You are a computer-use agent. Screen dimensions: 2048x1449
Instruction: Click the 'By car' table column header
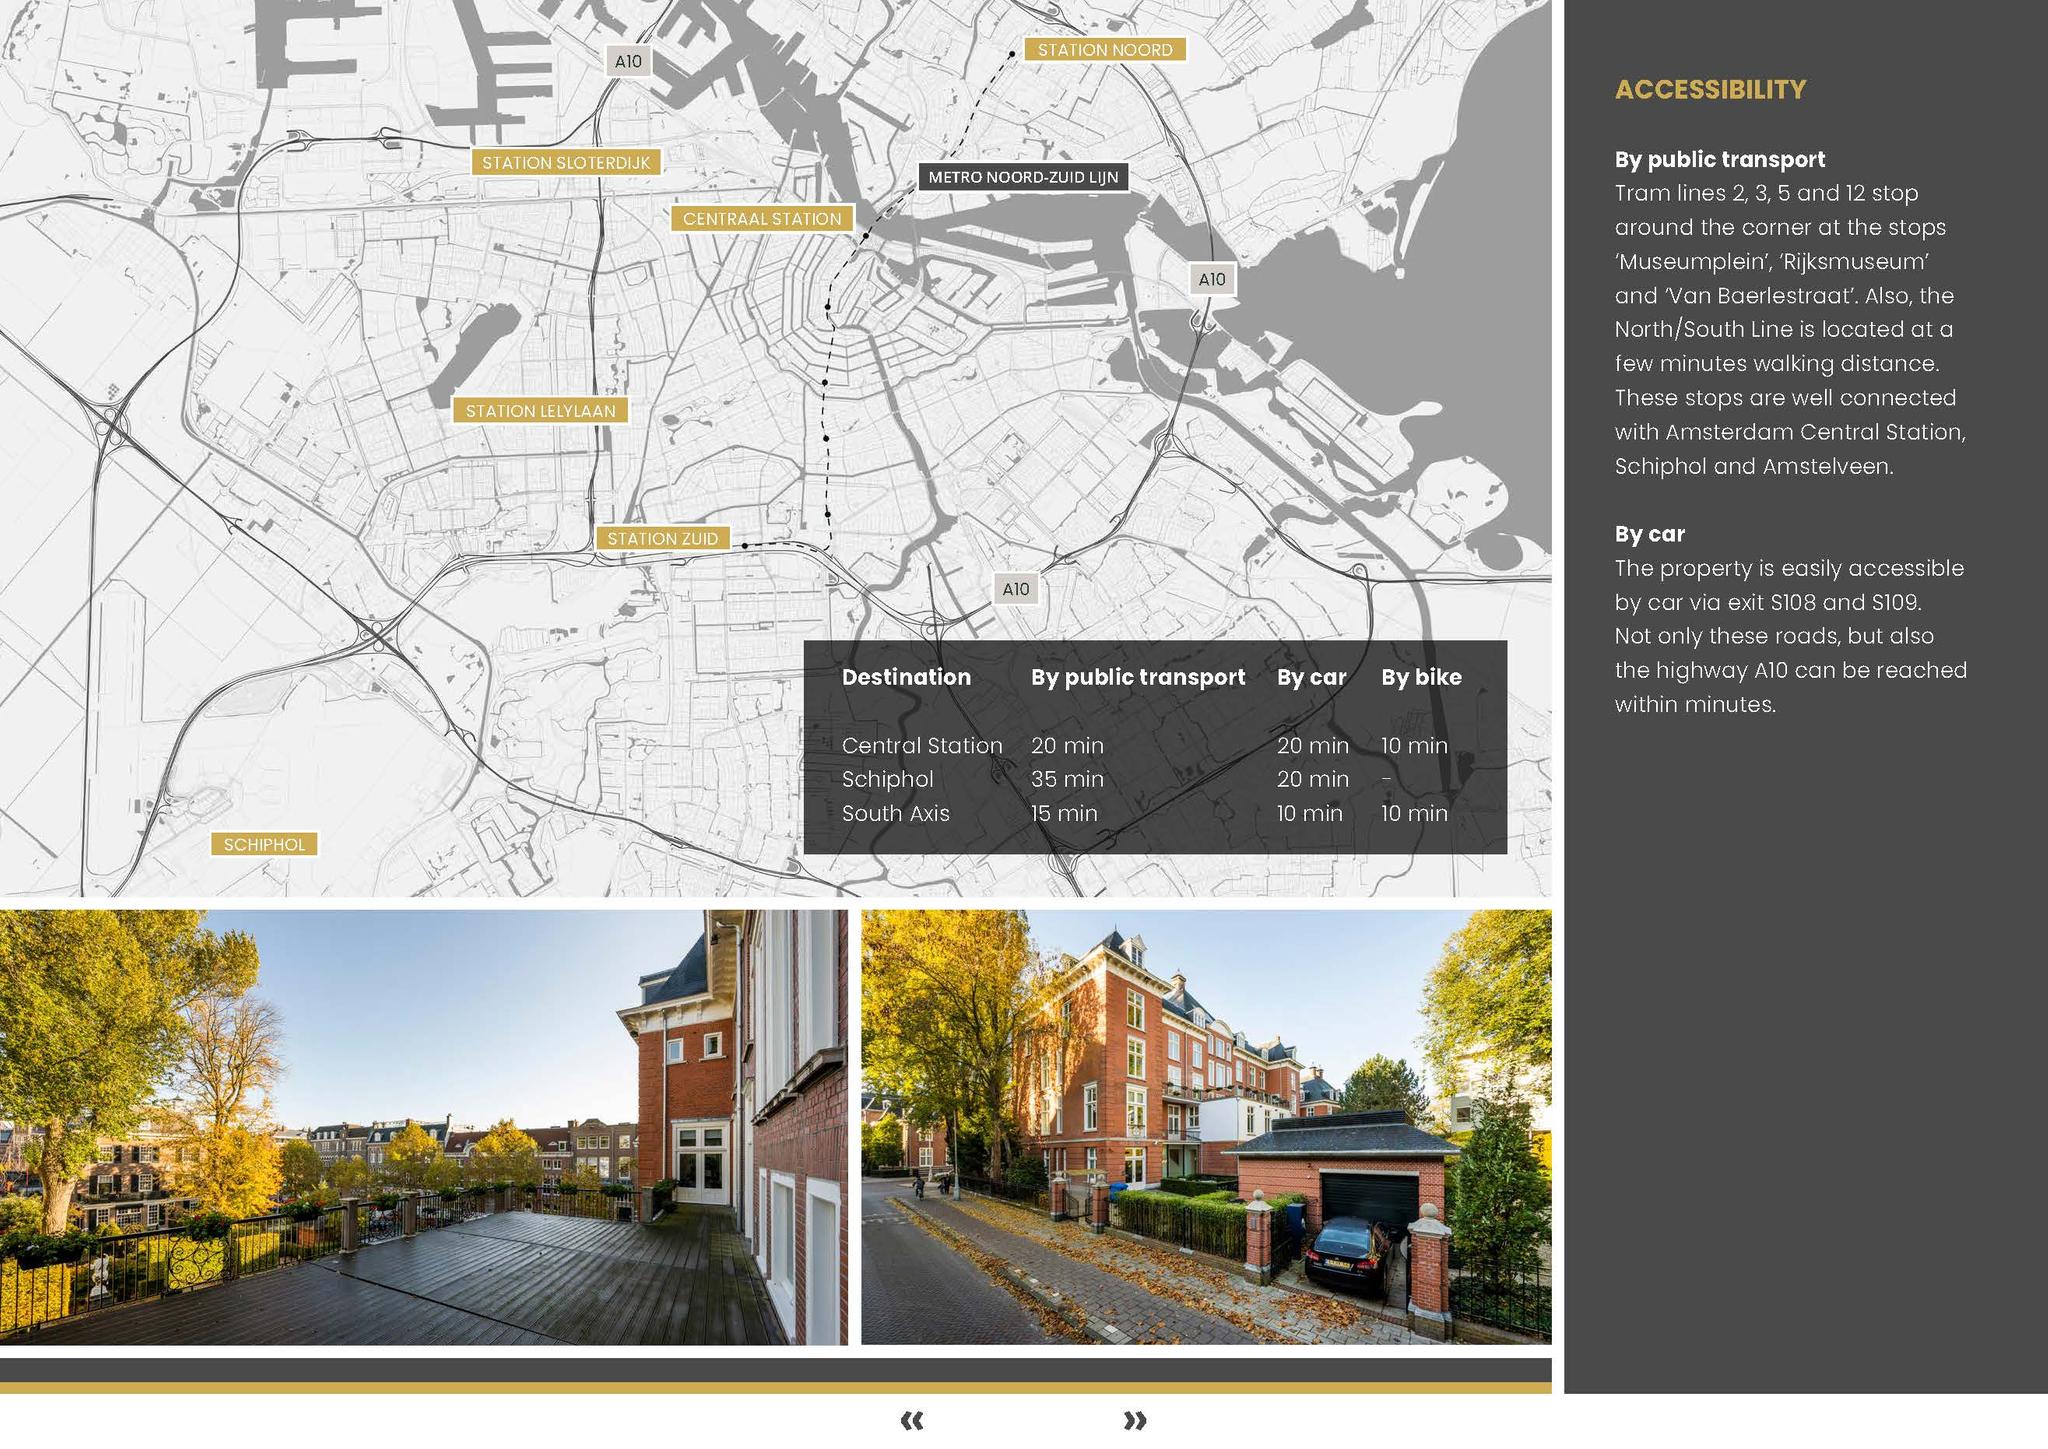click(x=1311, y=677)
